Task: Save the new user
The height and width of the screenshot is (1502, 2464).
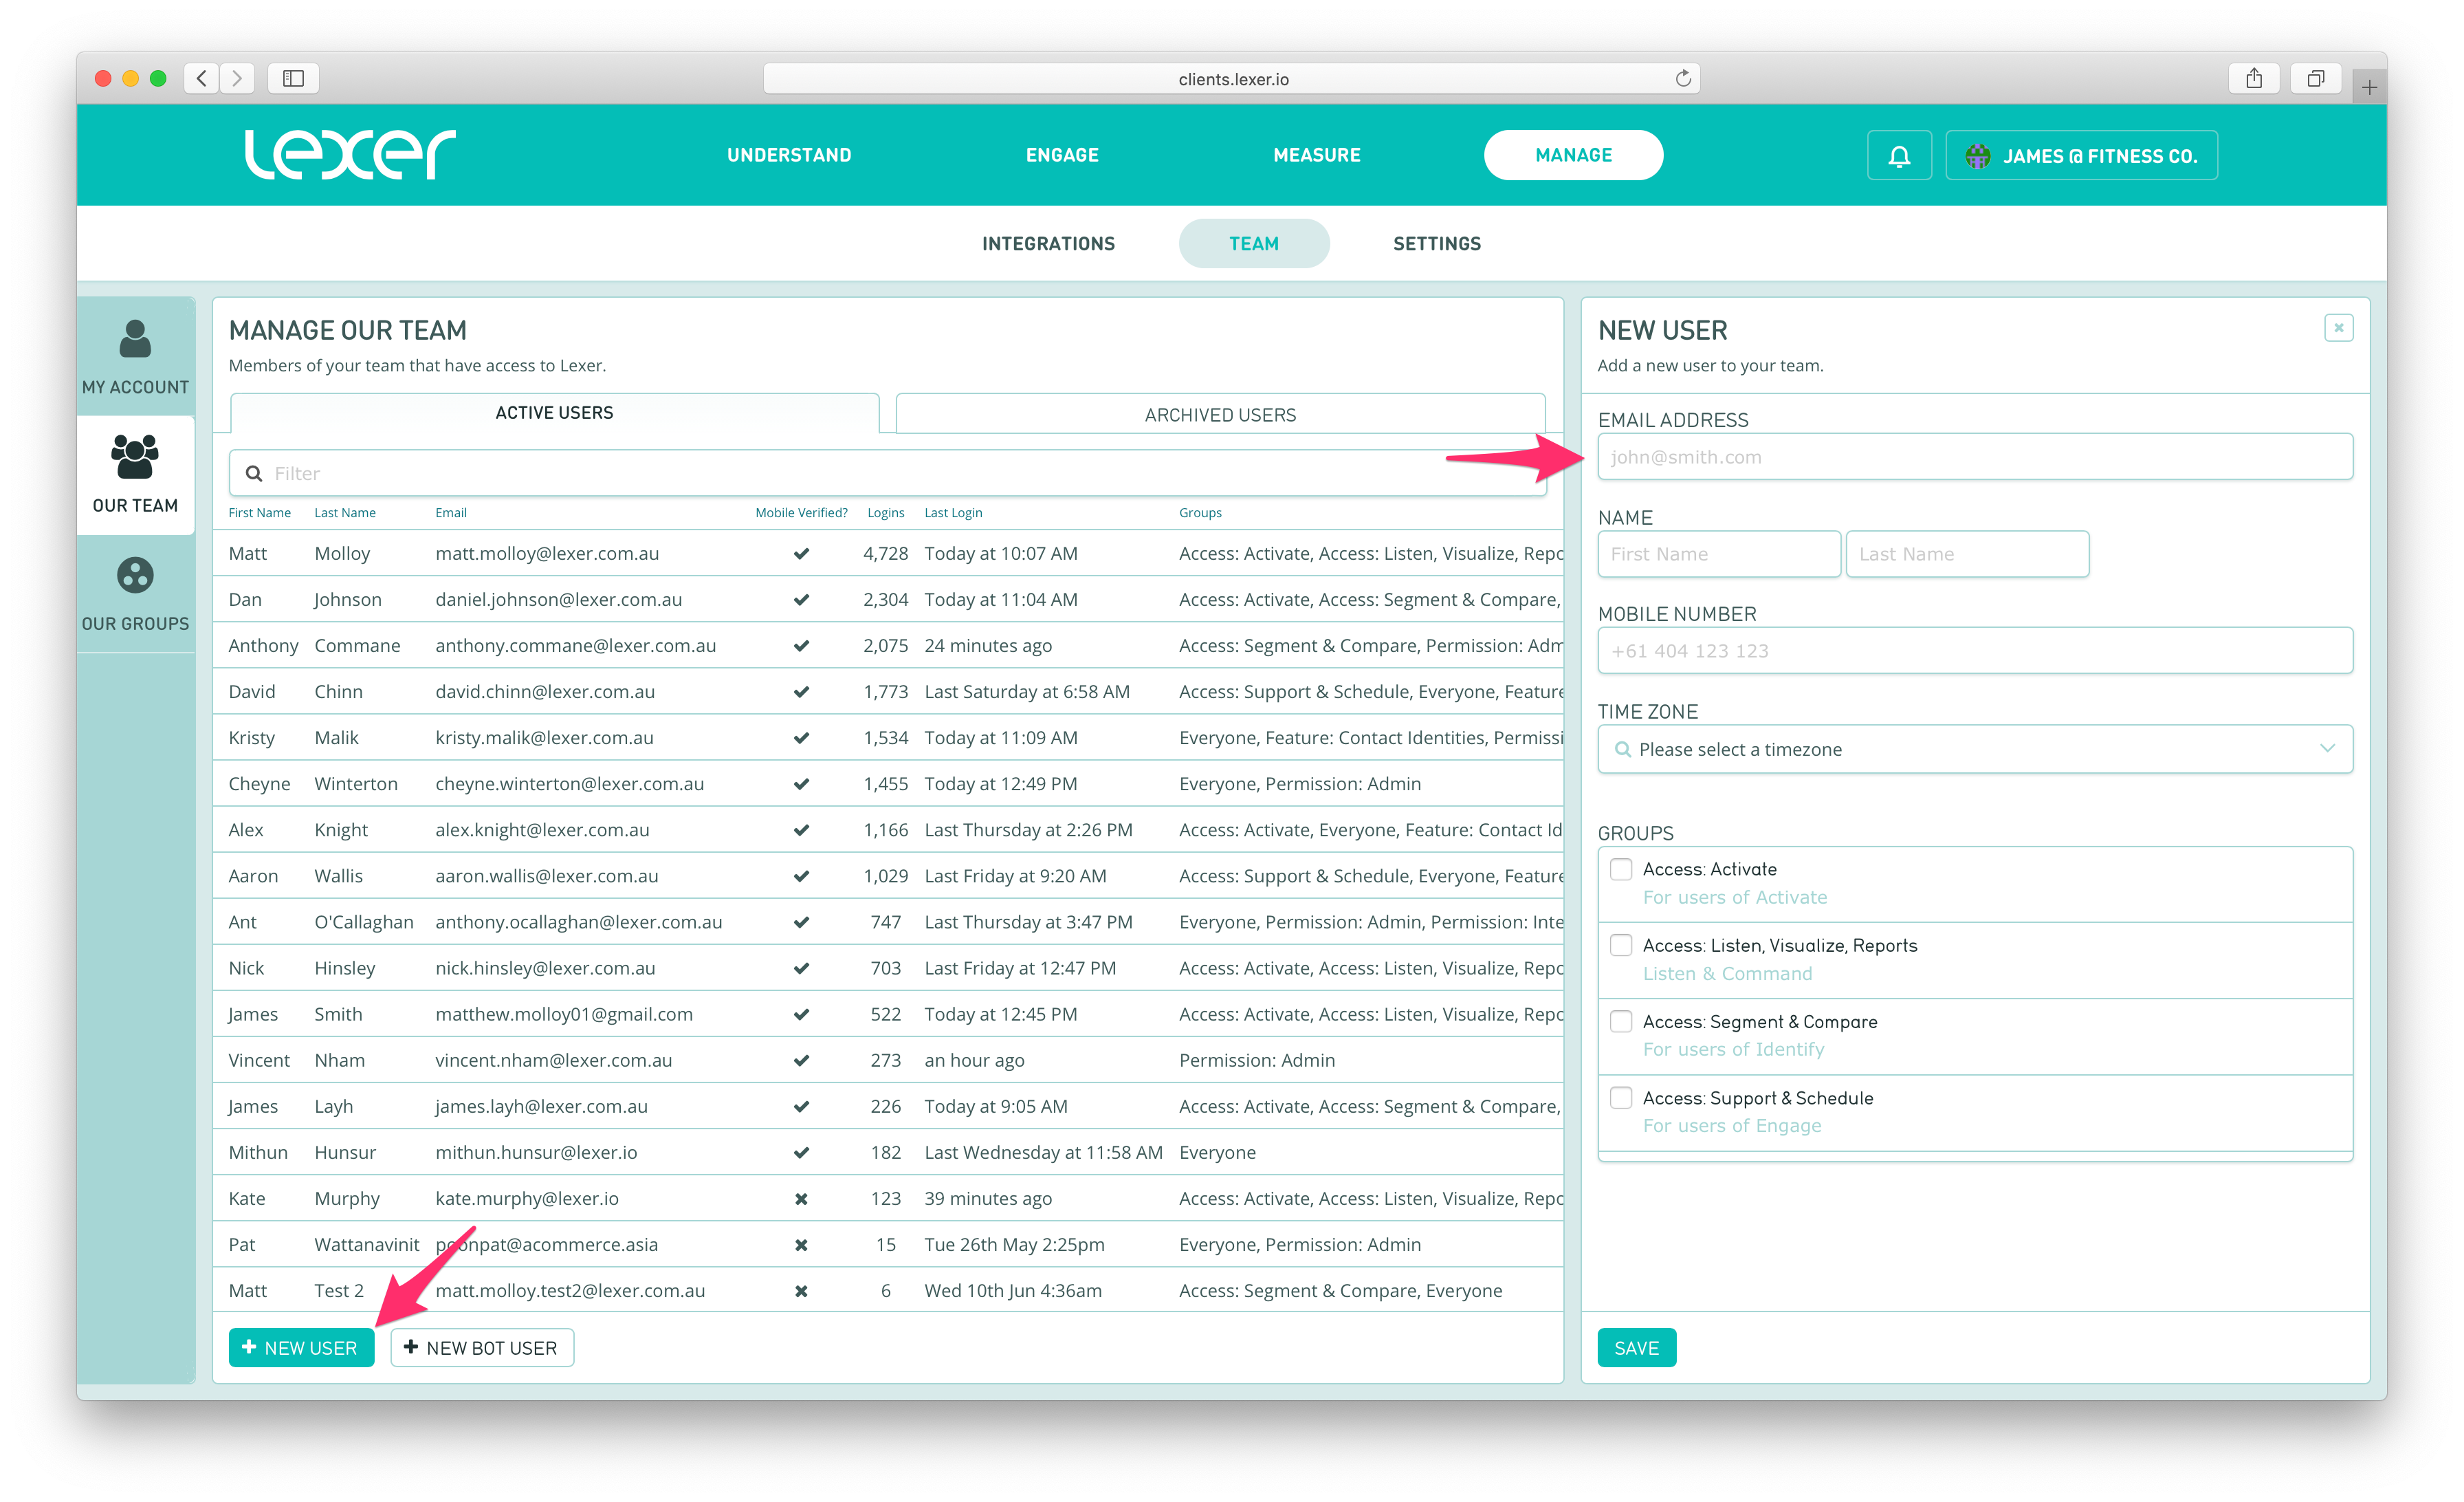Action: [x=1636, y=1348]
